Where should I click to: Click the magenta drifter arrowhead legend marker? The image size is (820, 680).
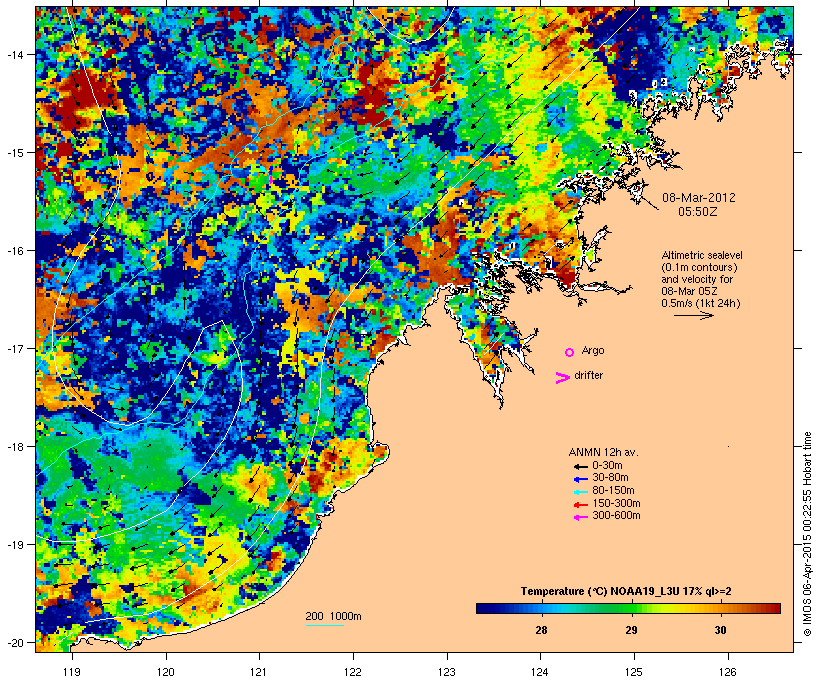pyautogui.click(x=562, y=378)
